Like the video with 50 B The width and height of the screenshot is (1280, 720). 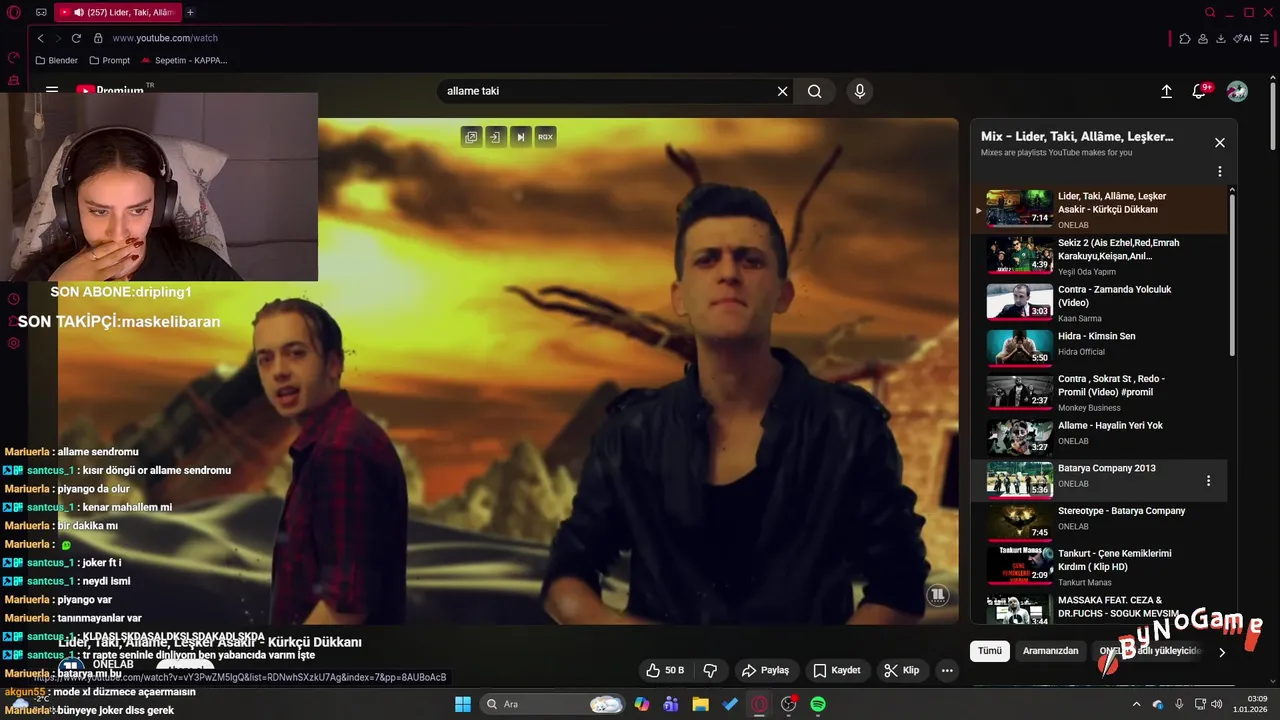(x=666, y=670)
